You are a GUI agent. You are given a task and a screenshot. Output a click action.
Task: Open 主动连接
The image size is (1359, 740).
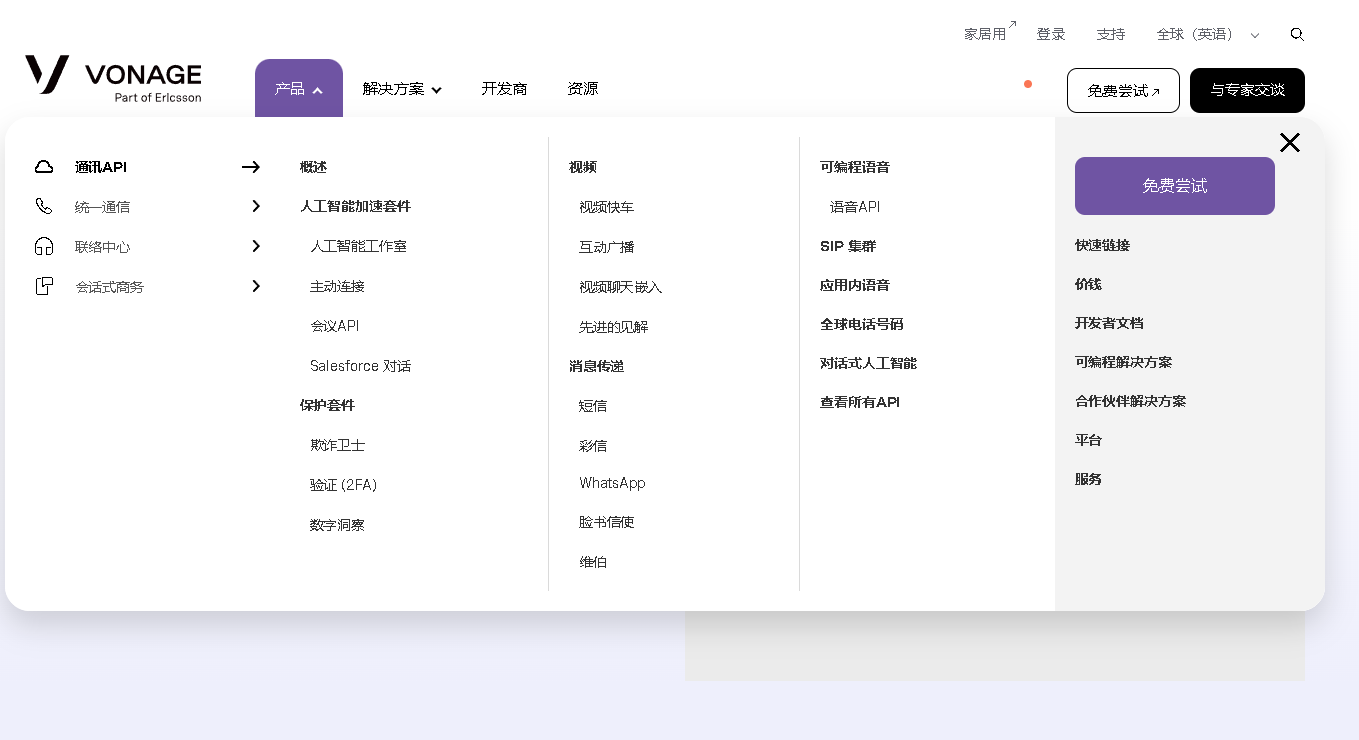(x=337, y=286)
